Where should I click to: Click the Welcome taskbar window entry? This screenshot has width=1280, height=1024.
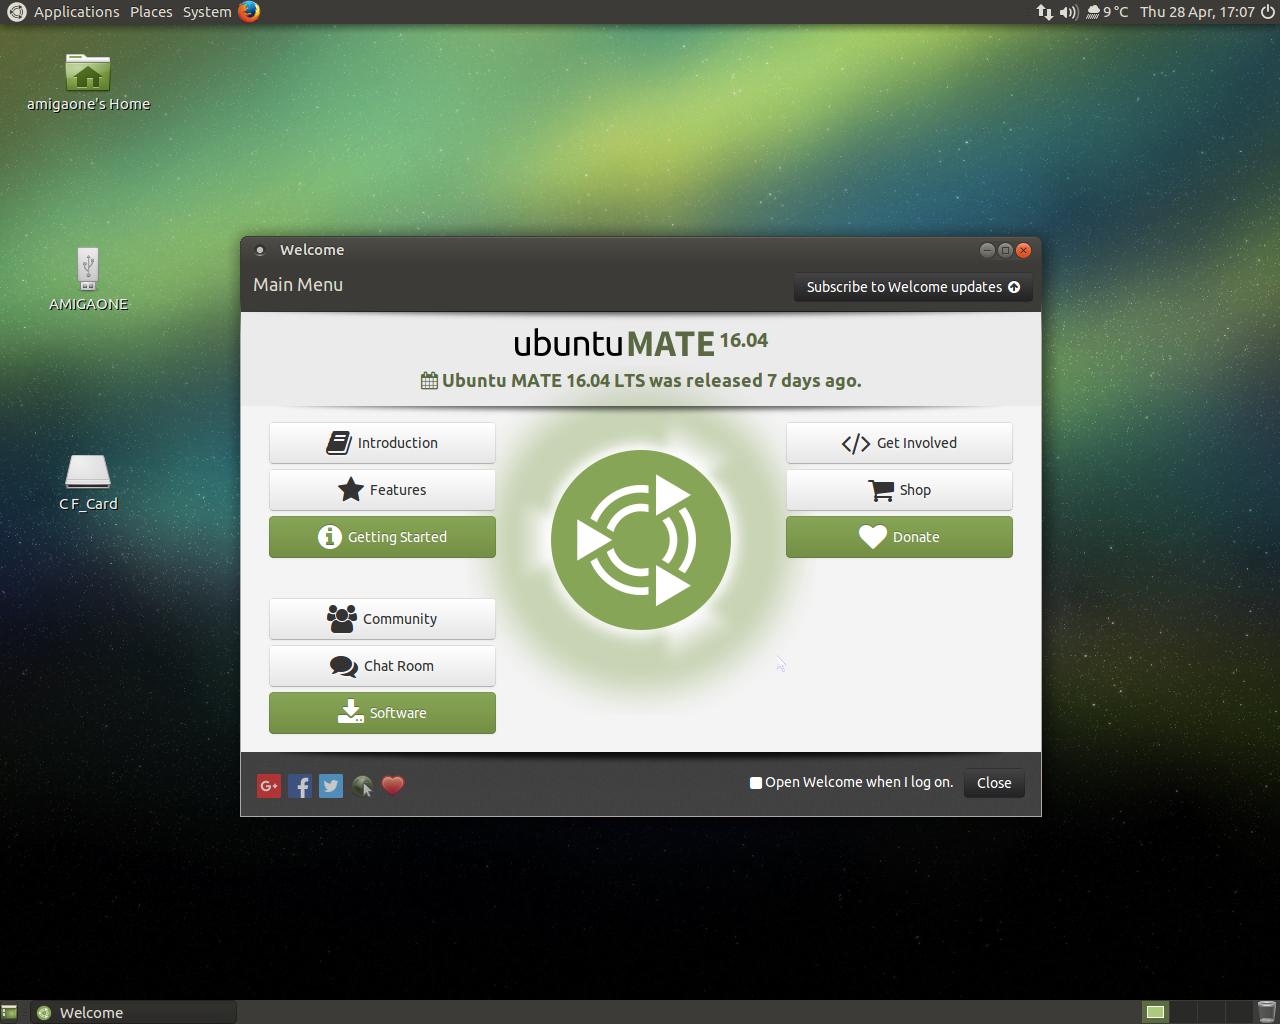pyautogui.click(x=134, y=1013)
